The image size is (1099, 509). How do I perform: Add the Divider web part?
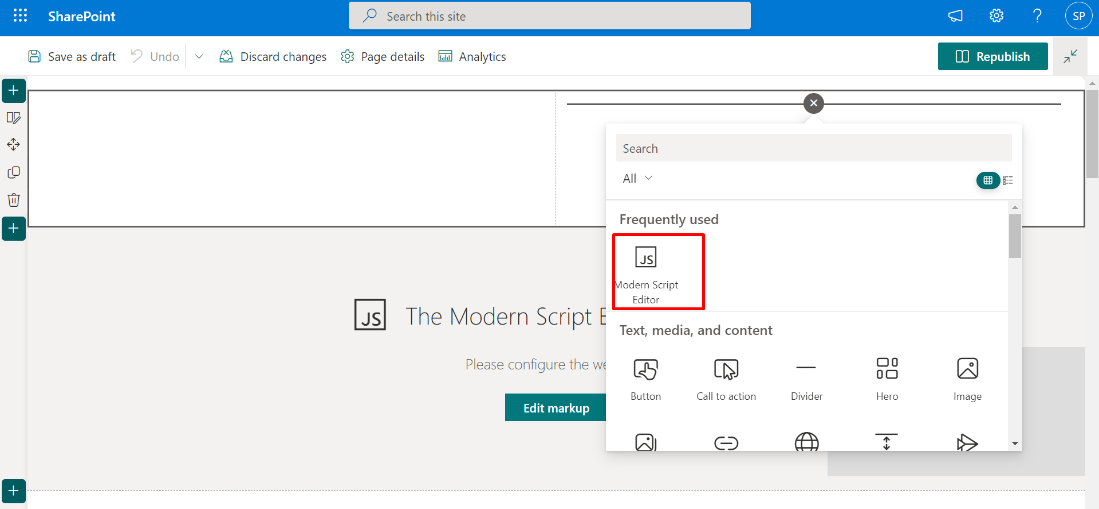click(x=806, y=379)
